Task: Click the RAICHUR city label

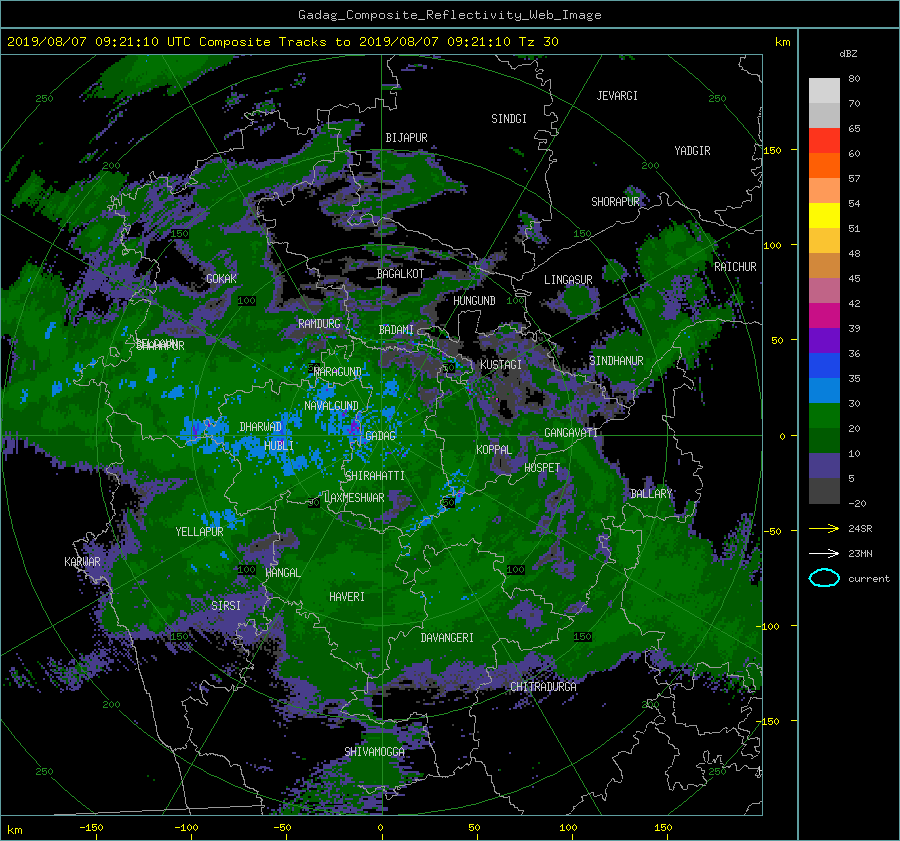Action: [x=735, y=267]
